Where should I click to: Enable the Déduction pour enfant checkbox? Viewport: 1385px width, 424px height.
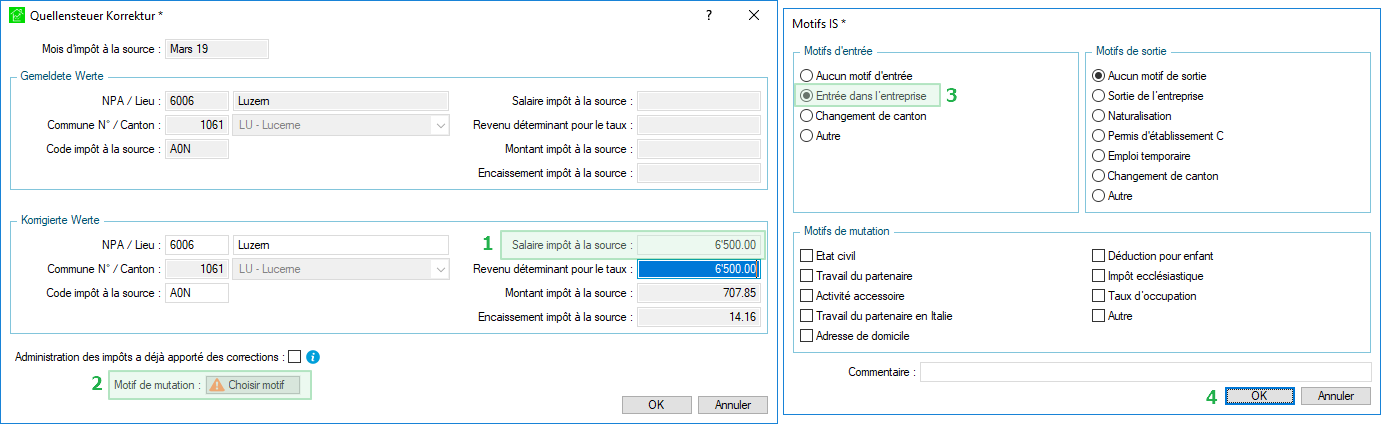coord(1099,256)
